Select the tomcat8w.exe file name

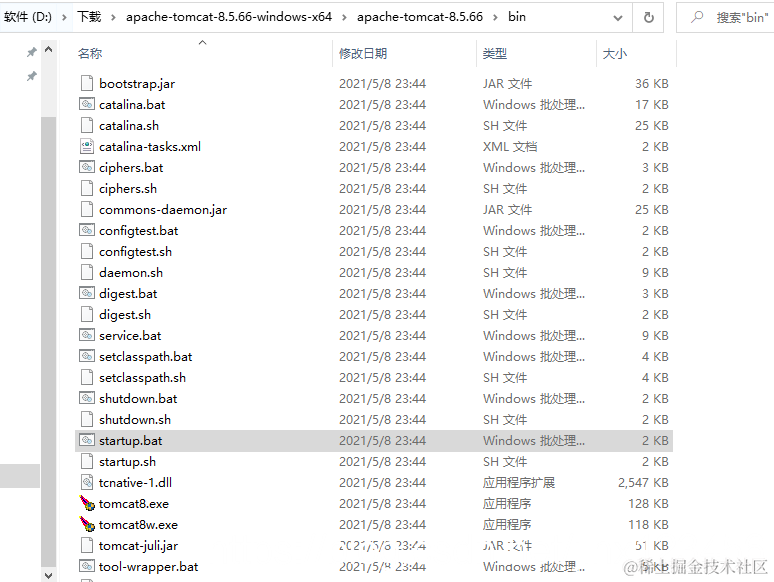point(138,524)
